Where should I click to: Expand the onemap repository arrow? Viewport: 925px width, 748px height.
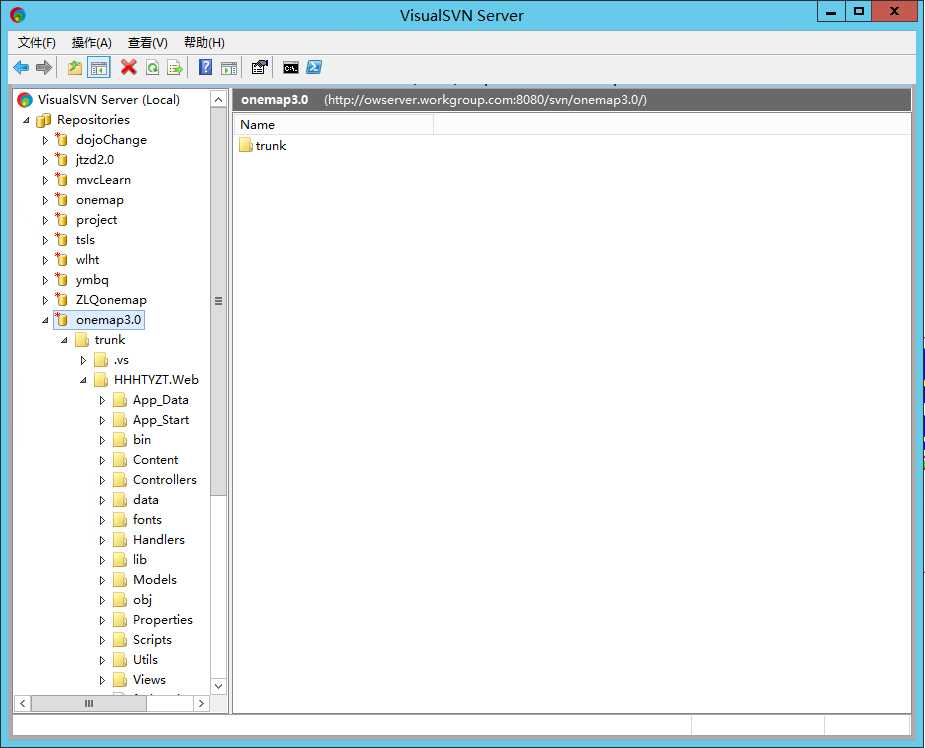tap(45, 201)
